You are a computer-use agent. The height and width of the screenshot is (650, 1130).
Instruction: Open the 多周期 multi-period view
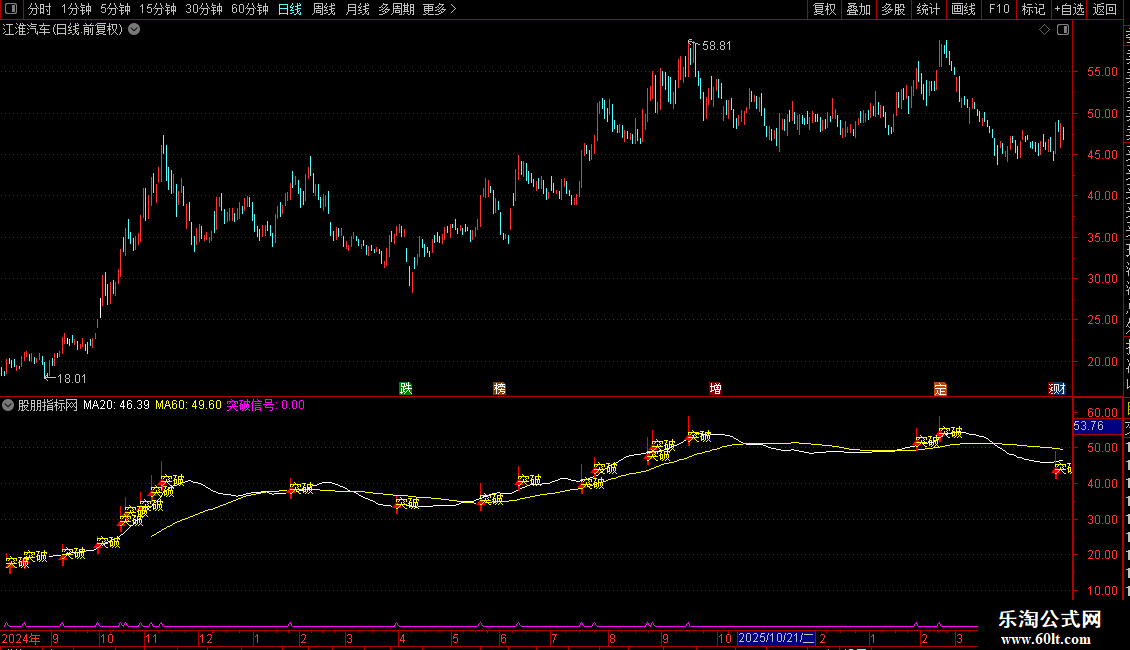coord(396,9)
